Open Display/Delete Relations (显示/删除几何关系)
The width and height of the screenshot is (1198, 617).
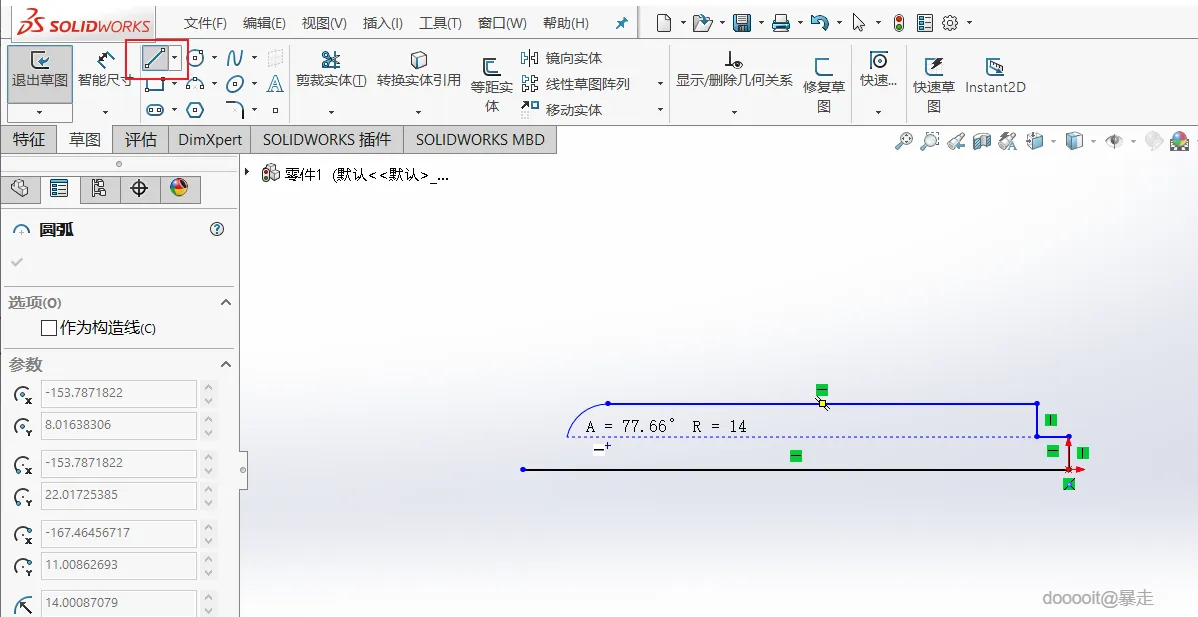(x=733, y=69)
